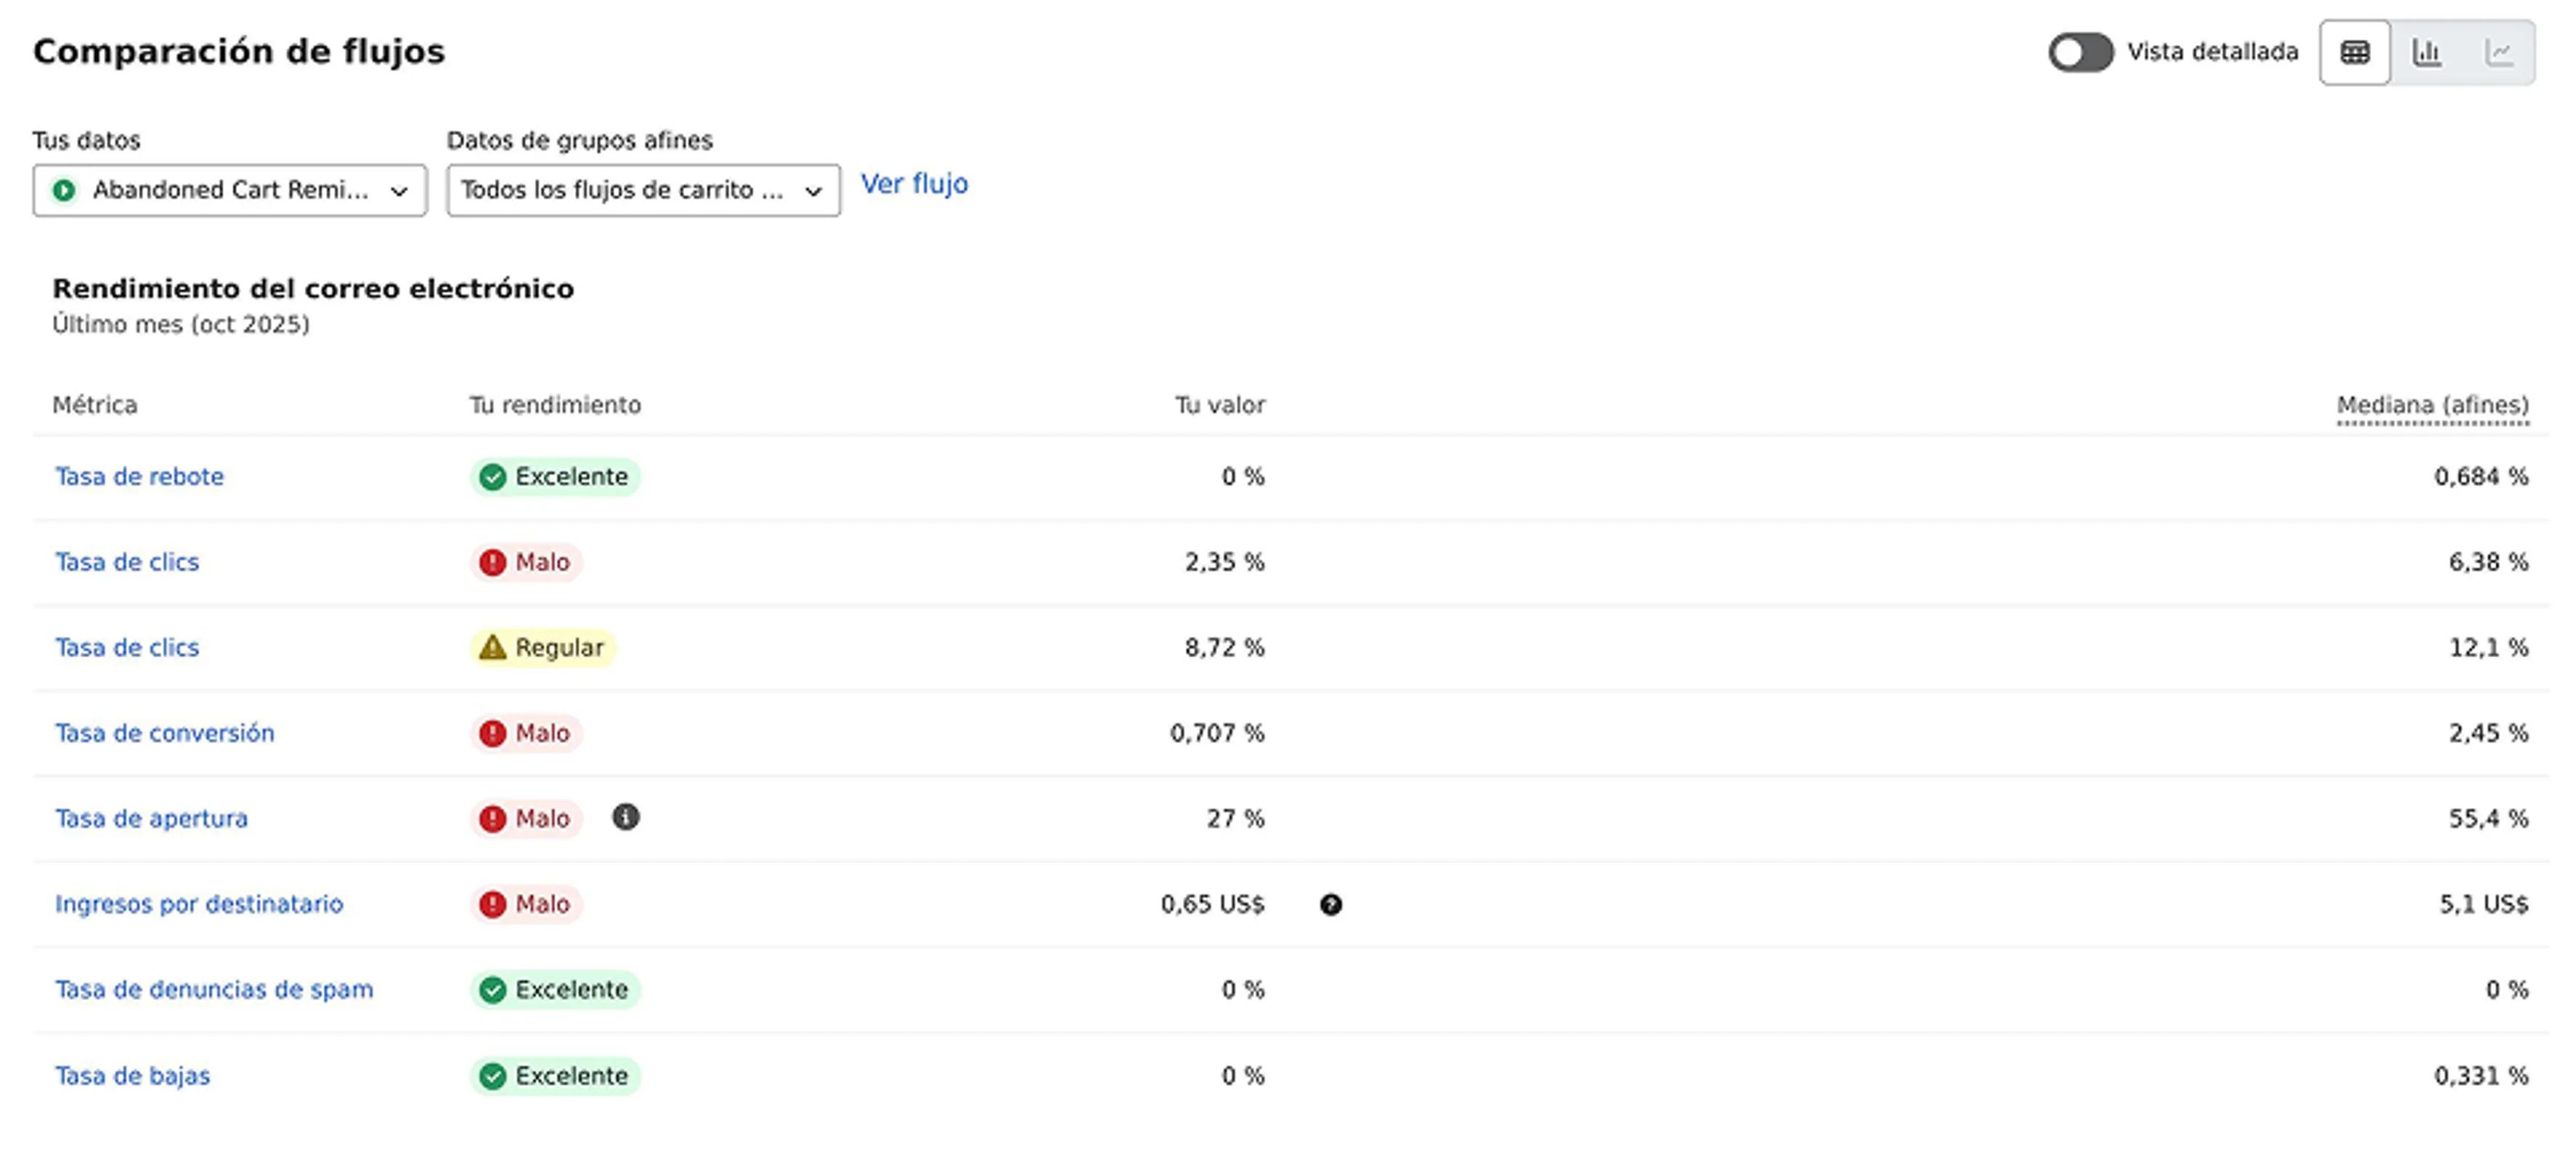Click the red icon on Tasa de conversión badge
This screenshot has width=2576, height=1162.
(491, 733)
